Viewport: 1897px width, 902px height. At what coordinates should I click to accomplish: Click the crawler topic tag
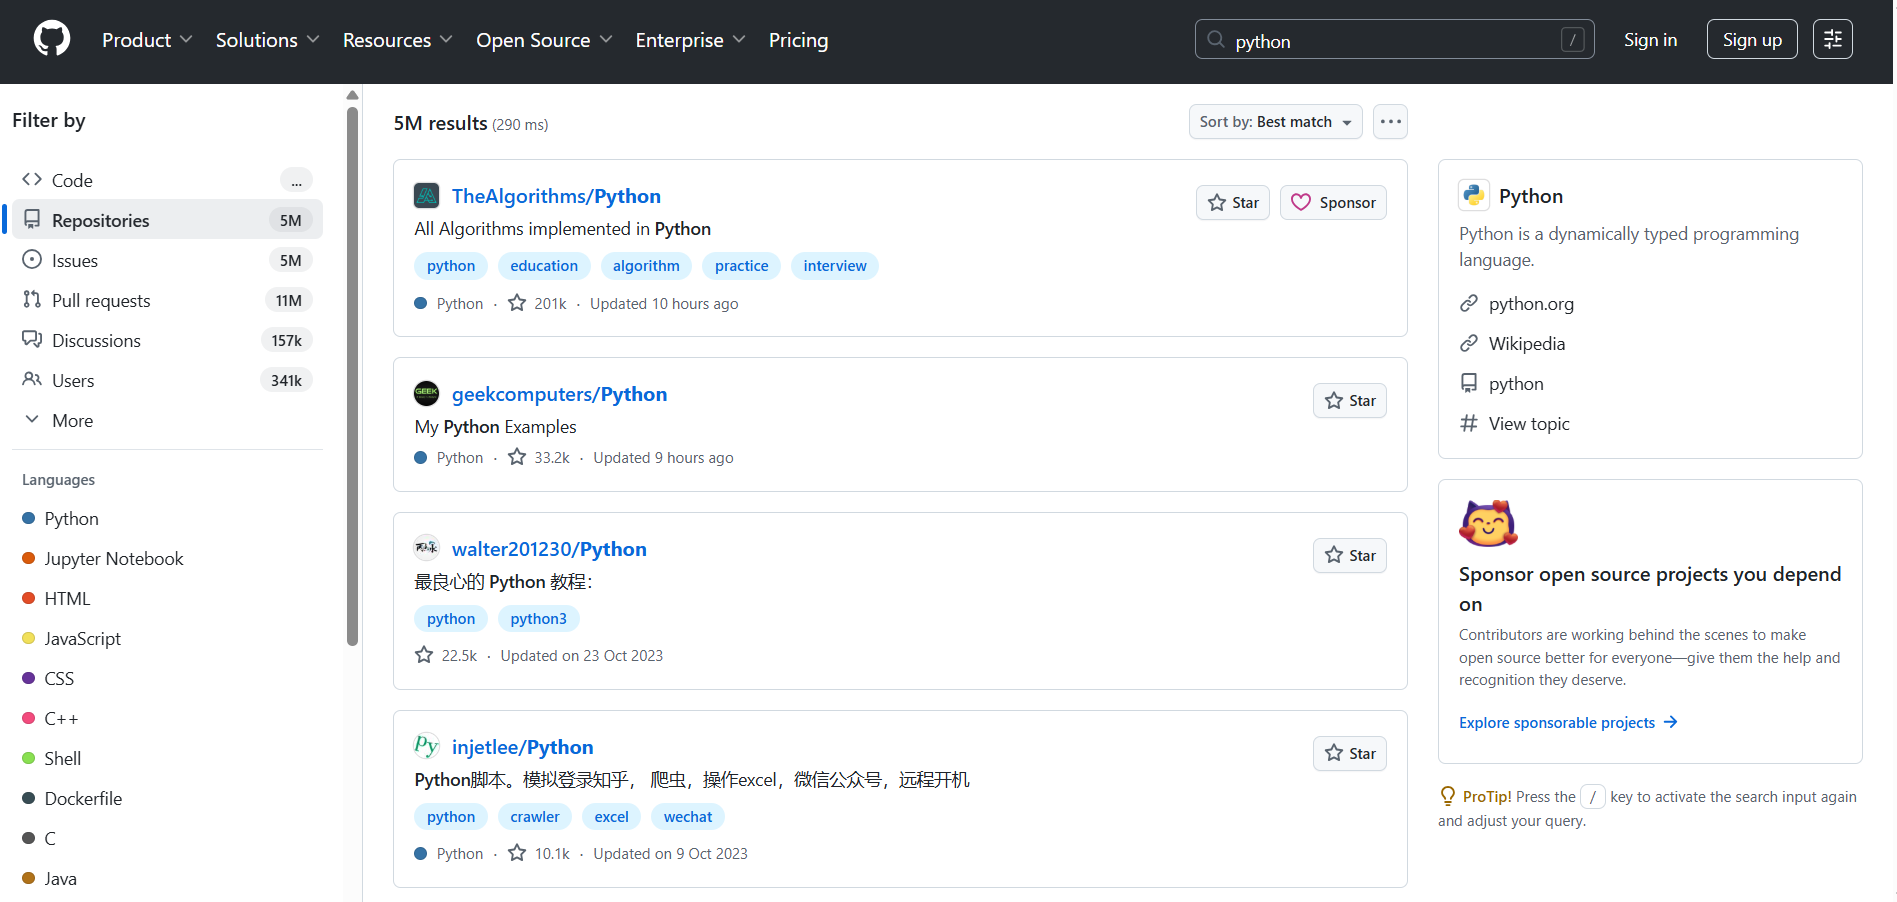[x=535, y=816]
